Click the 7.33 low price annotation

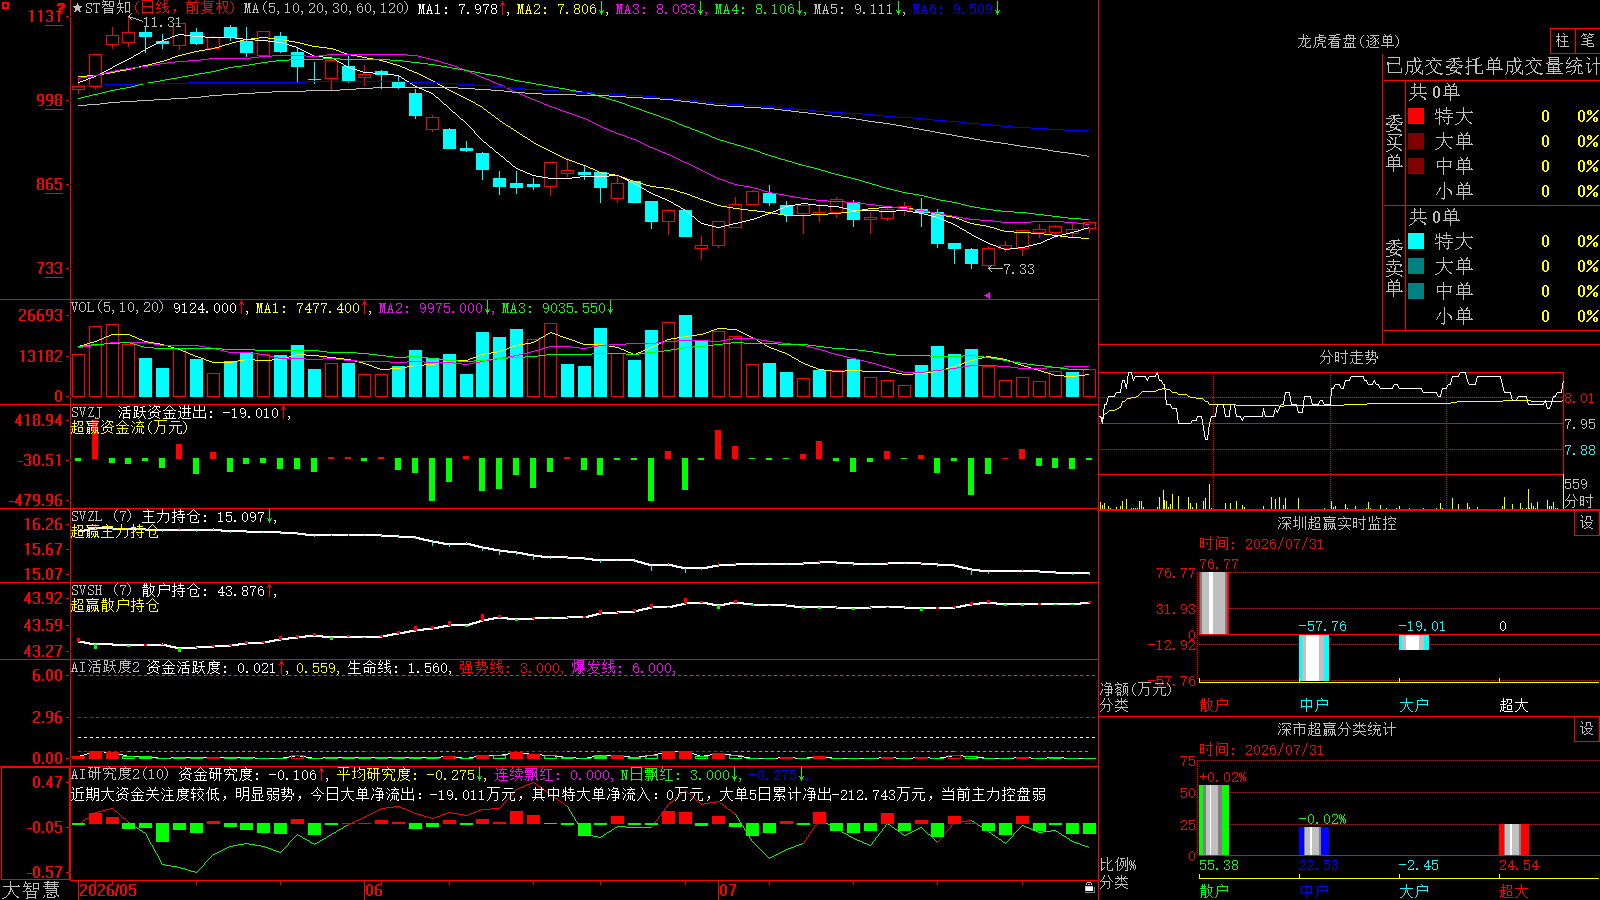[1019, 269]
